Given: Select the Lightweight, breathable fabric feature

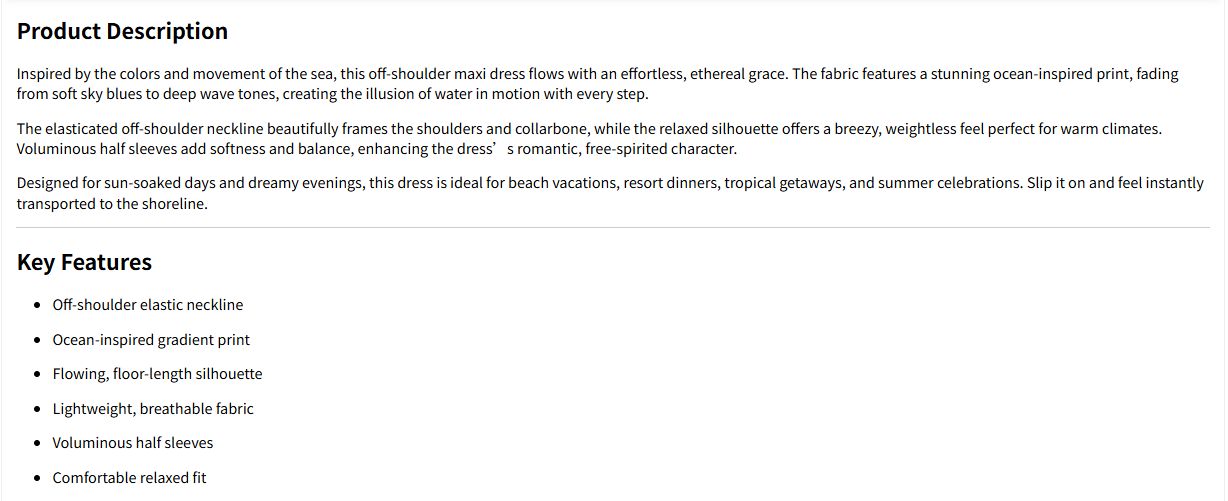Looking at the screenshot, I should click(x=153, y=409).
